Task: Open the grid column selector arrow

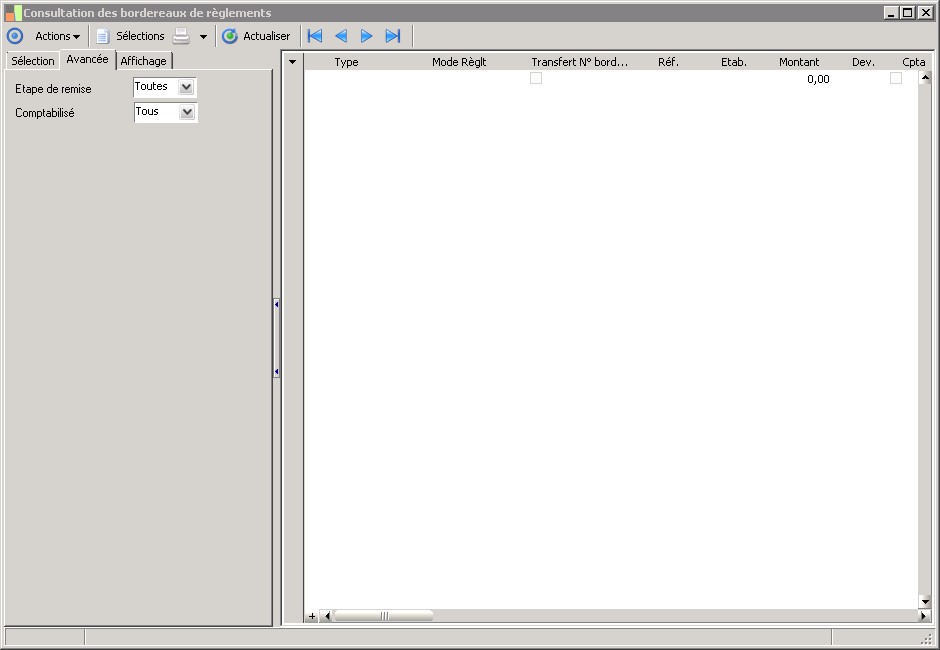Action: [x=293, y=62]
